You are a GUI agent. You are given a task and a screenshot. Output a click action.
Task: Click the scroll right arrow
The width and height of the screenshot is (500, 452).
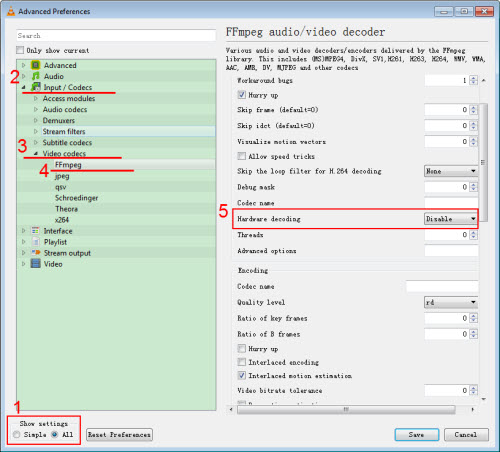tap(472, 409)
